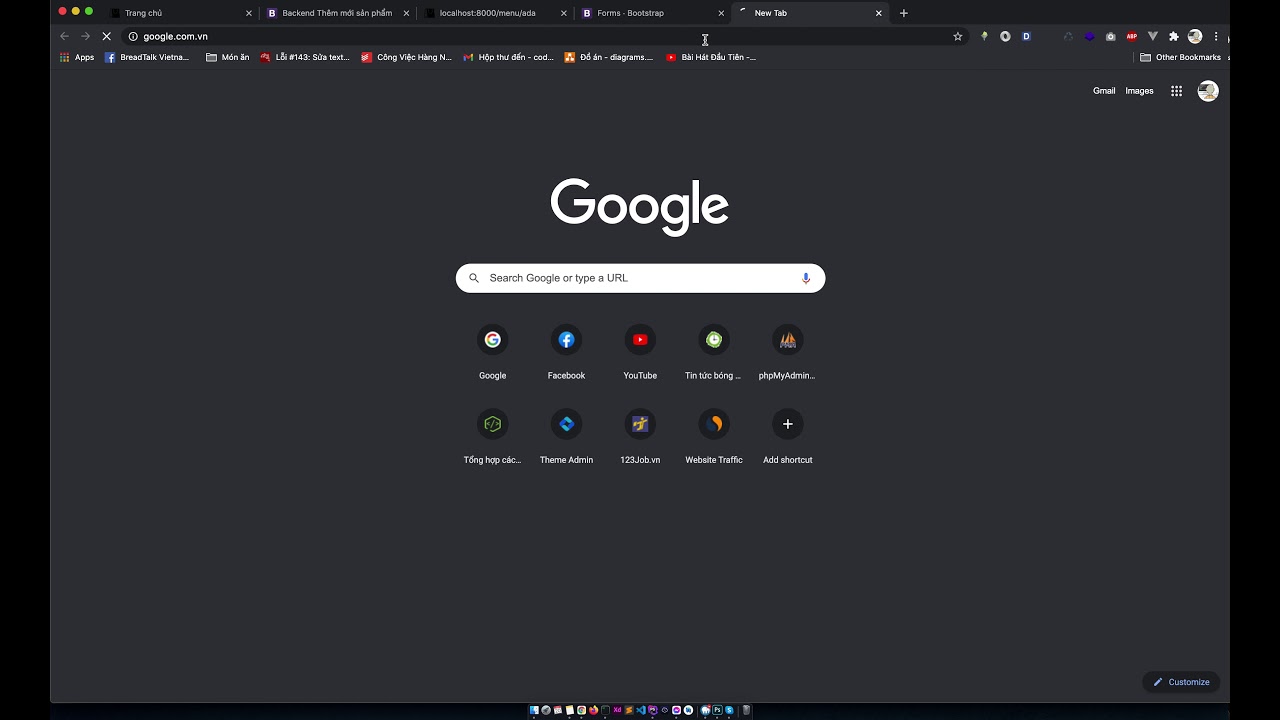The image size is (1280, 720).
Task: Click the address bar showing google.com.vn
Action: (x=545, y=36)
